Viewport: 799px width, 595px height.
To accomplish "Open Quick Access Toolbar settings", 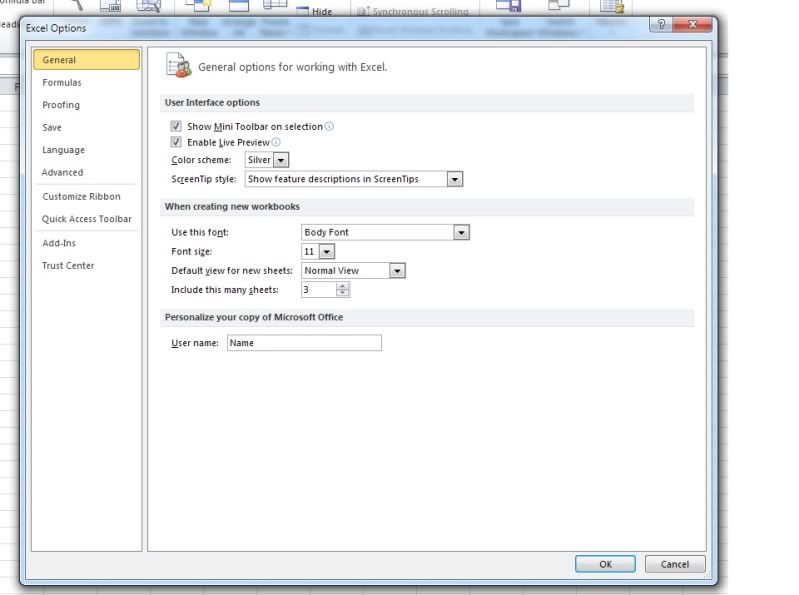I will (x=86, y=219).
